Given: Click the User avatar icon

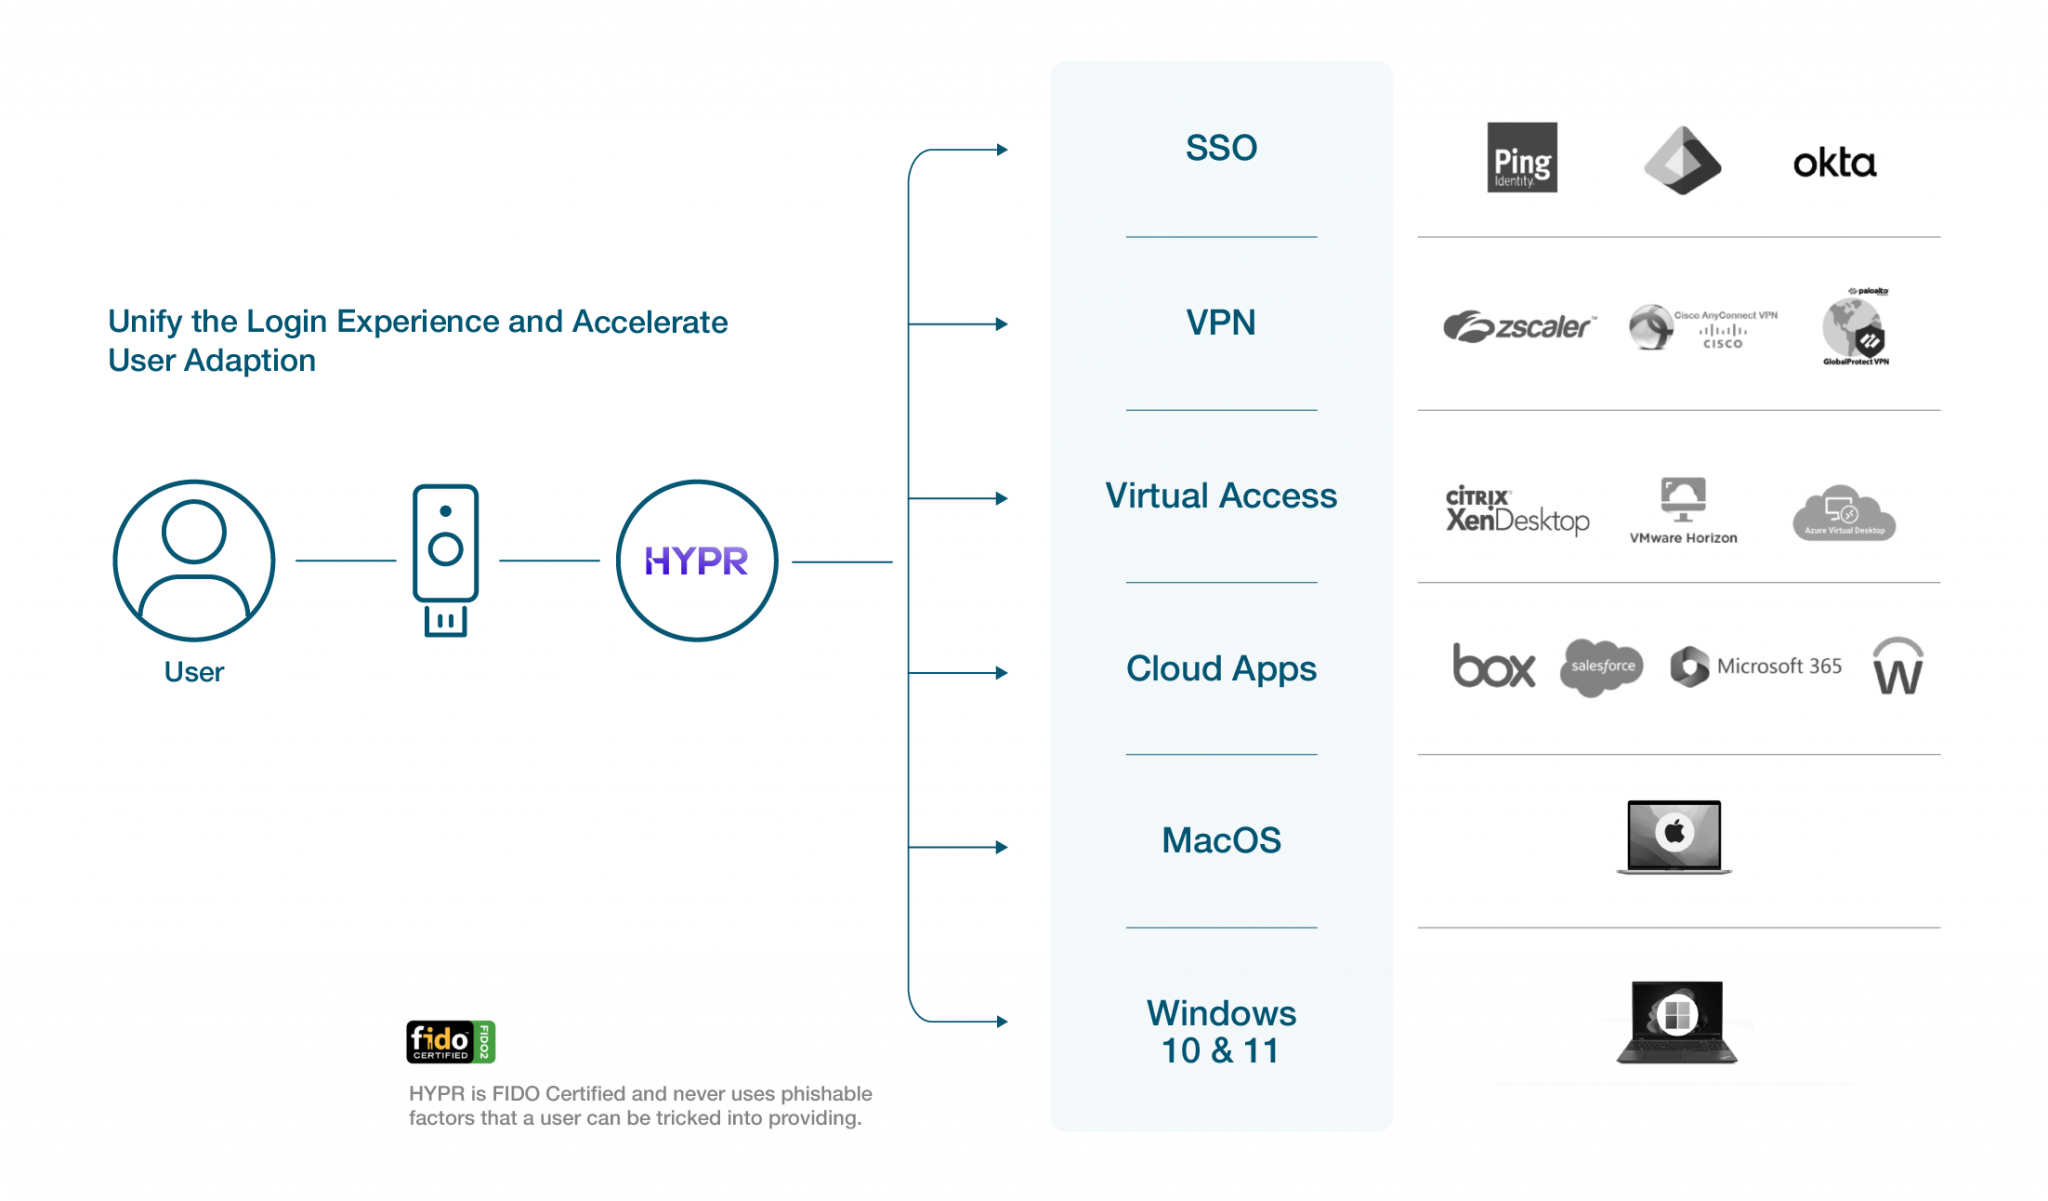Looking at the screenshot, I should click(194, 560).
